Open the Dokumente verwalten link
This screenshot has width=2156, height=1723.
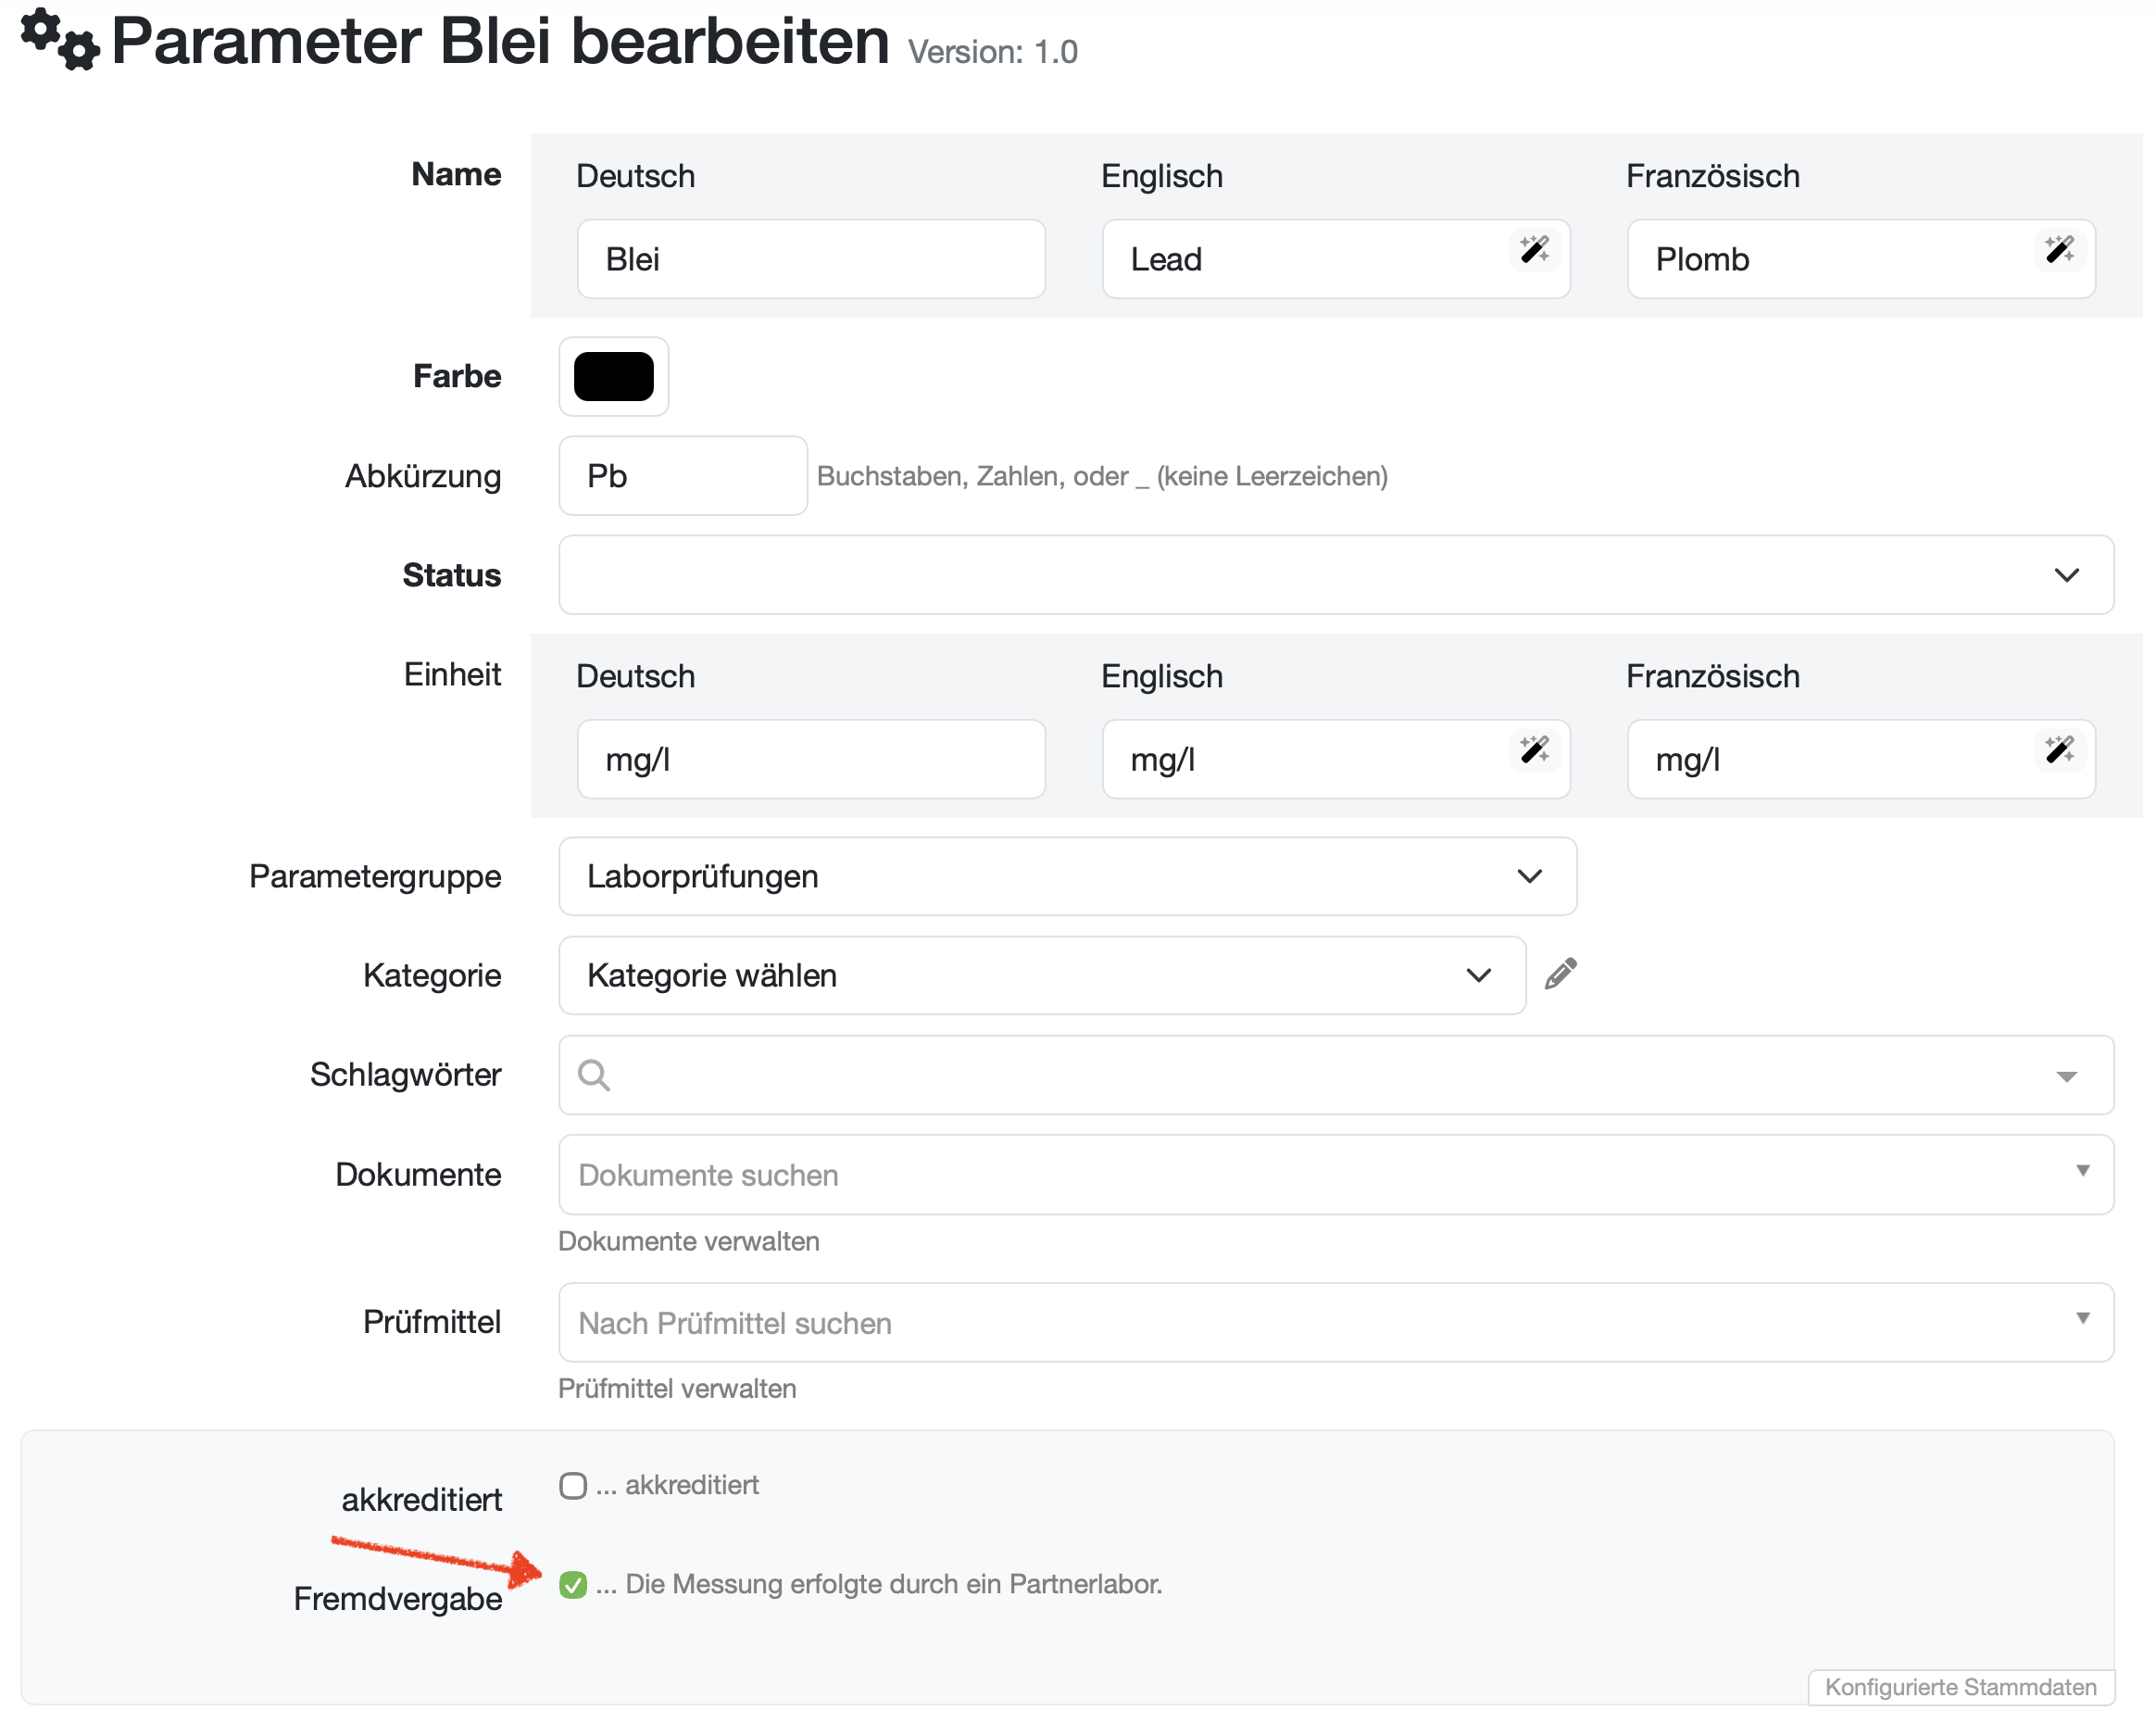688,1241
